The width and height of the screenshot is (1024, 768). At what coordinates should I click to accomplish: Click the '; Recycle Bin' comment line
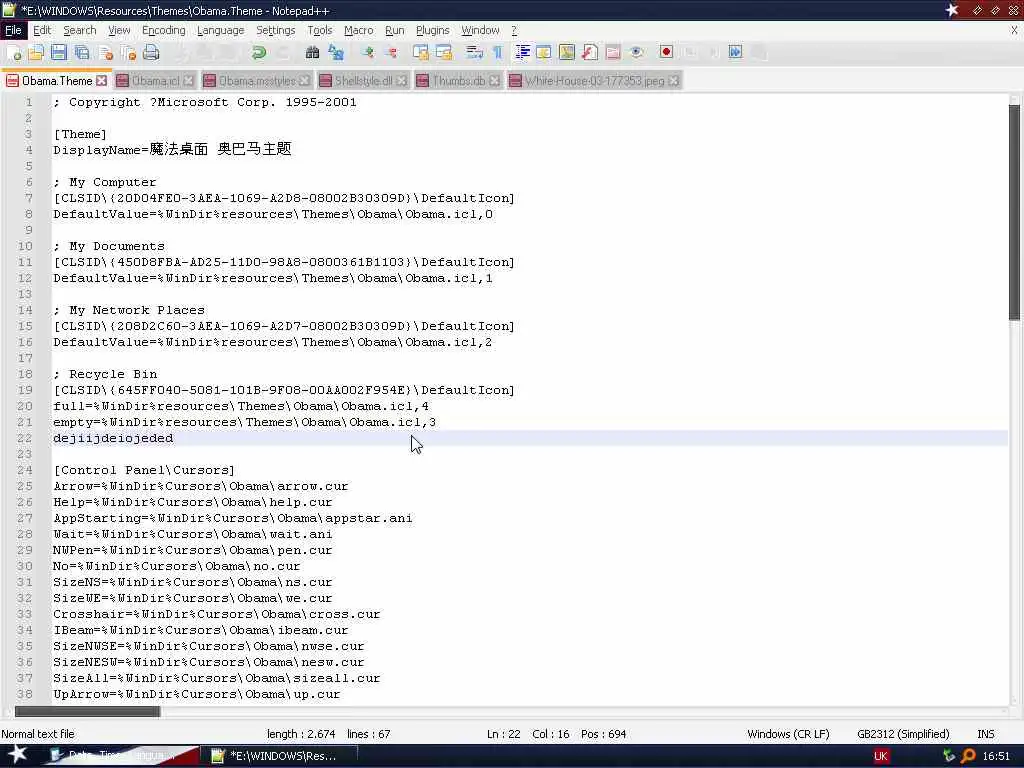pos(105,374)
